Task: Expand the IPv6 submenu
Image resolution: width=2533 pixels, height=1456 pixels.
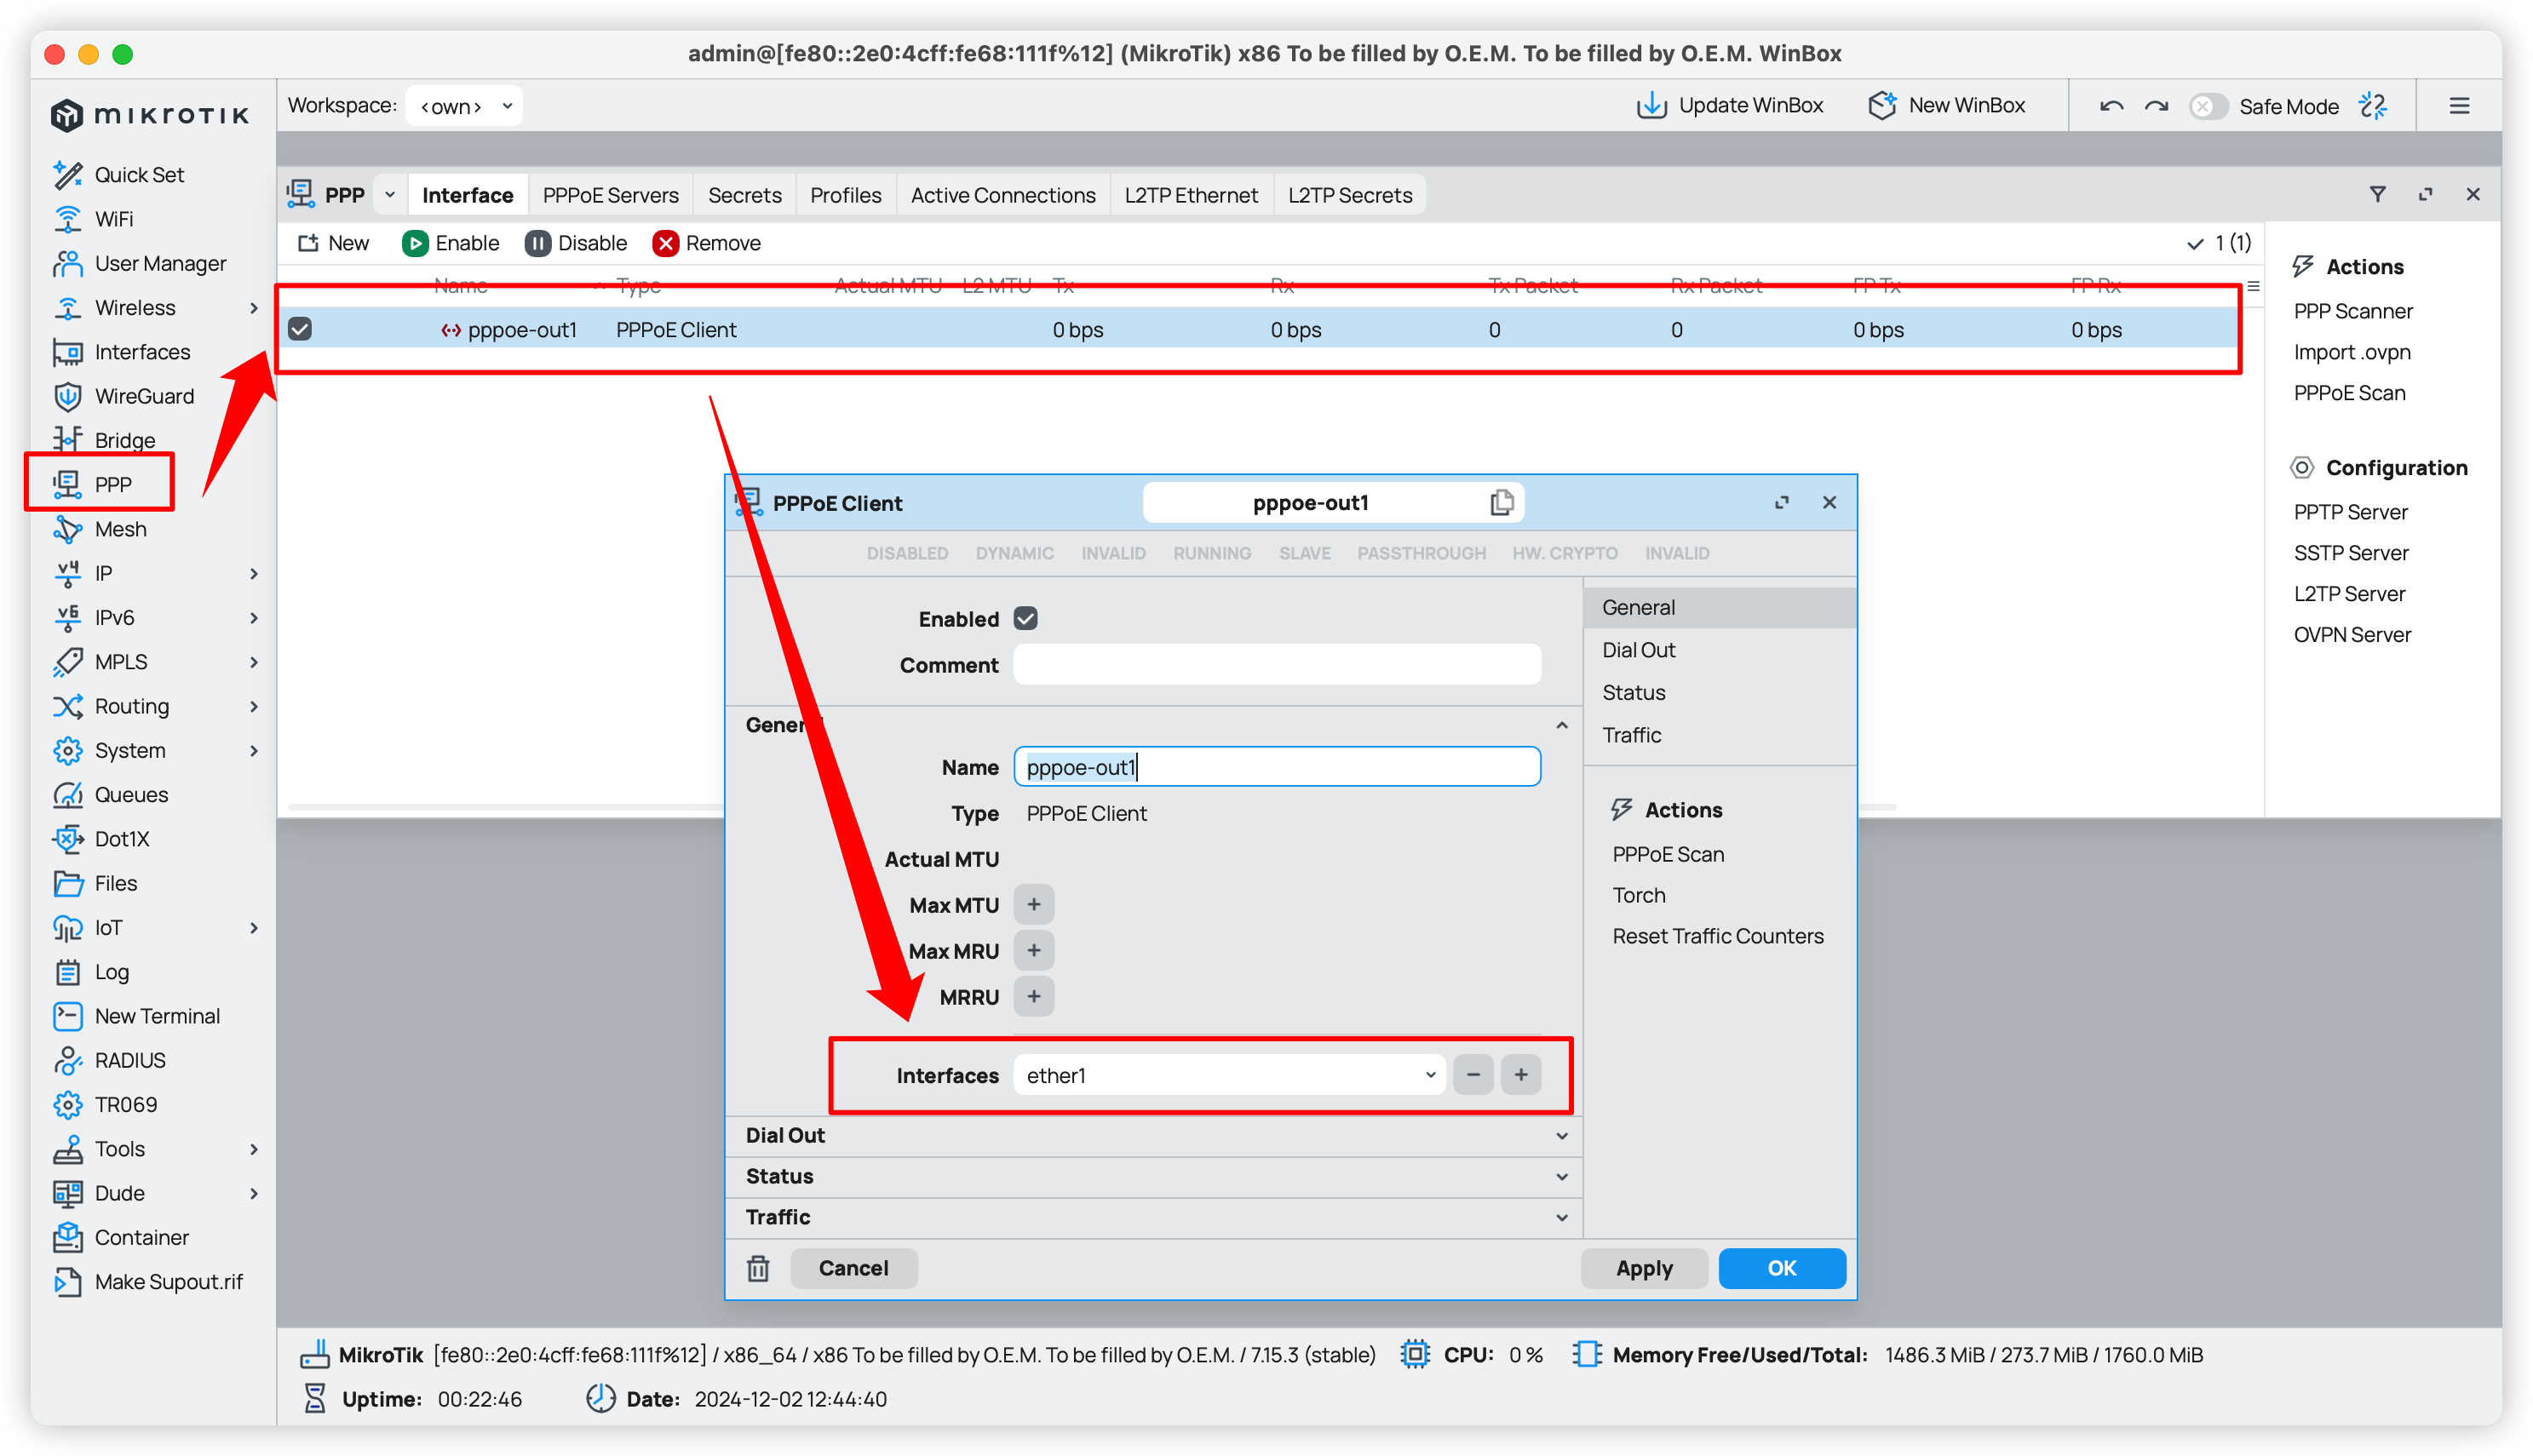Action: pyautogui.click(x=254, y=618)
